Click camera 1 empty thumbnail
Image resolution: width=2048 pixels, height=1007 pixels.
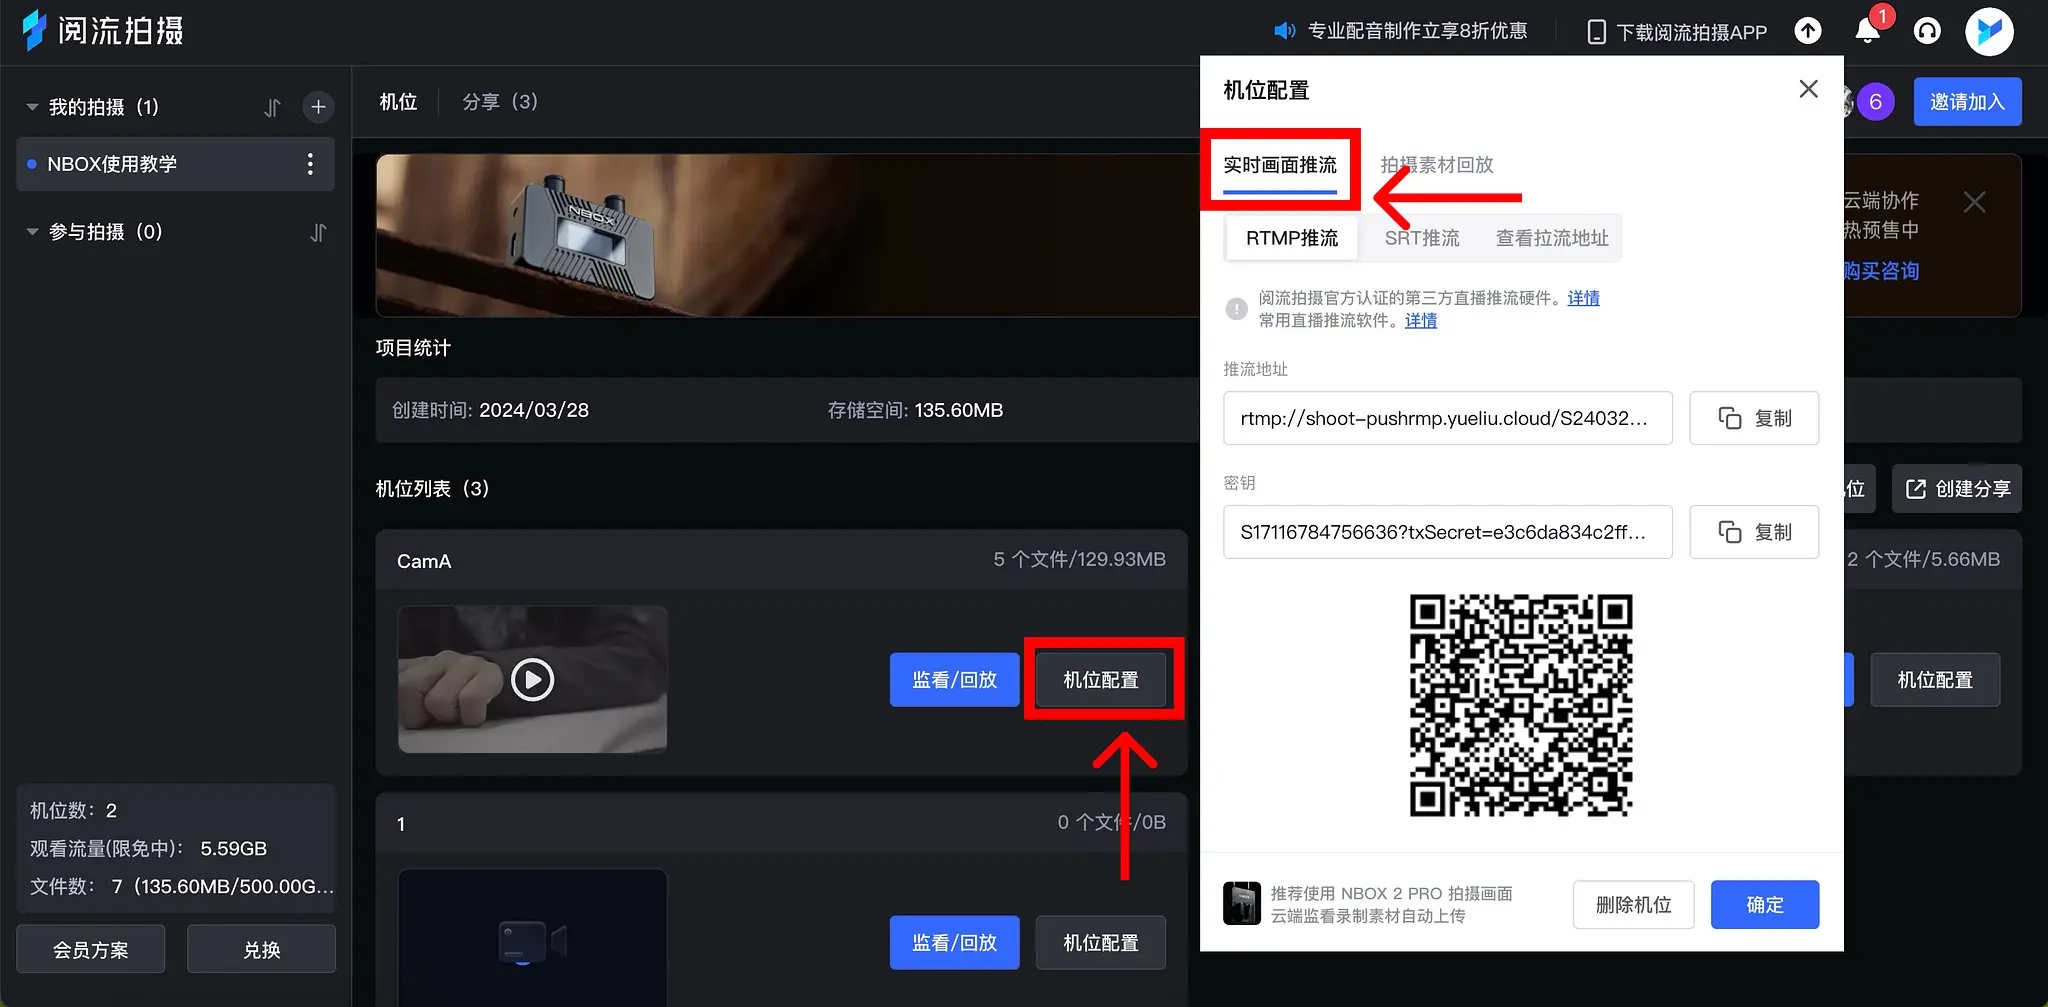tap(532, 938)
